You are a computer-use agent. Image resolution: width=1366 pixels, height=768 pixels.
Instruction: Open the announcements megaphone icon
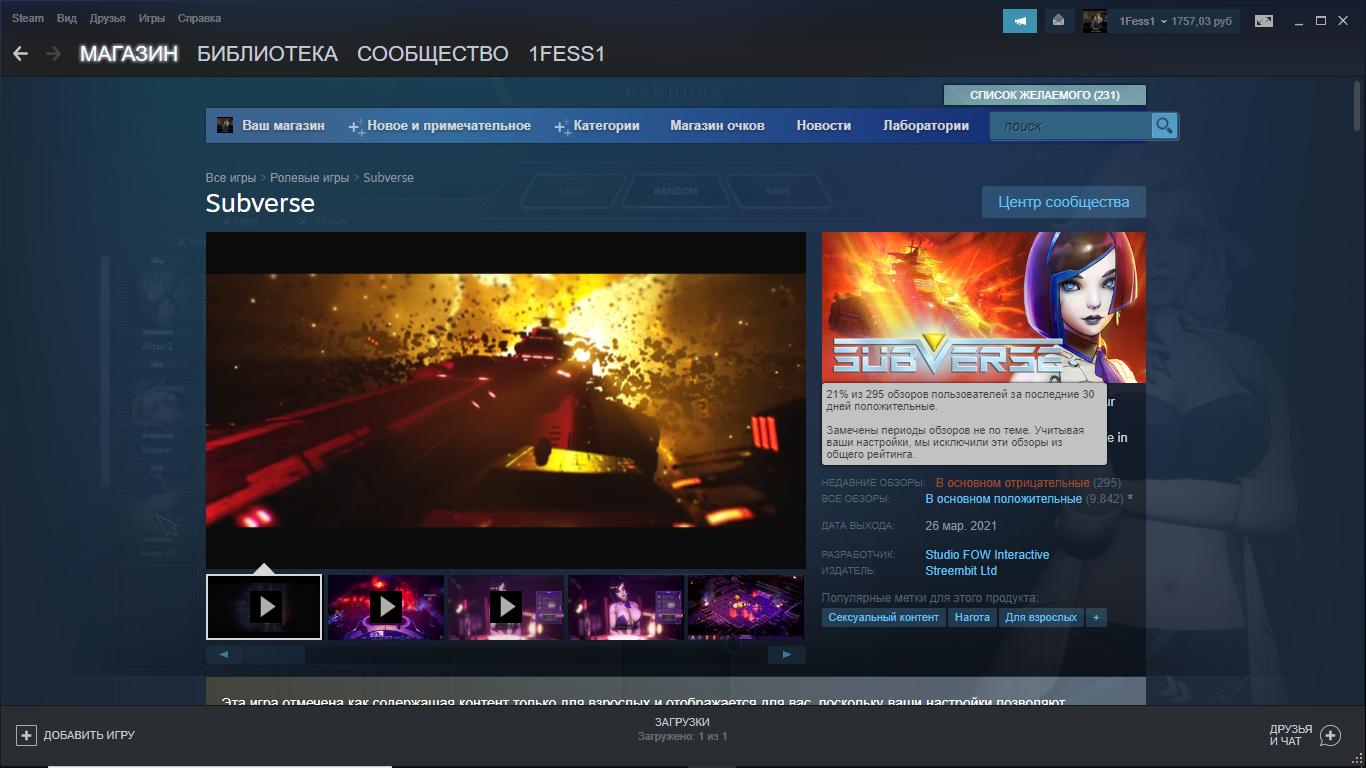click(1019, 21)
